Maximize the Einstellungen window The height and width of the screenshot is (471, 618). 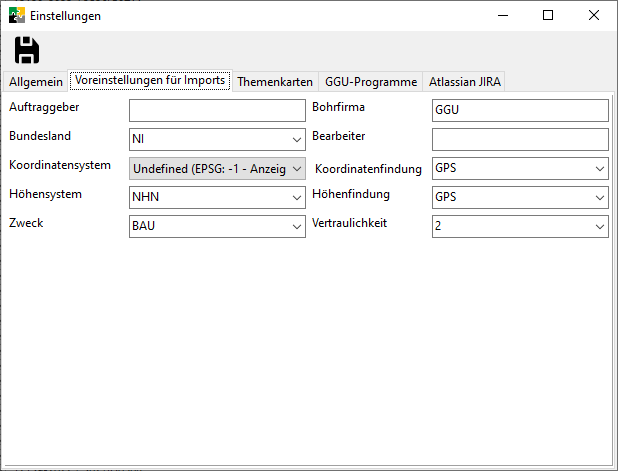click(x=548, y=15)
